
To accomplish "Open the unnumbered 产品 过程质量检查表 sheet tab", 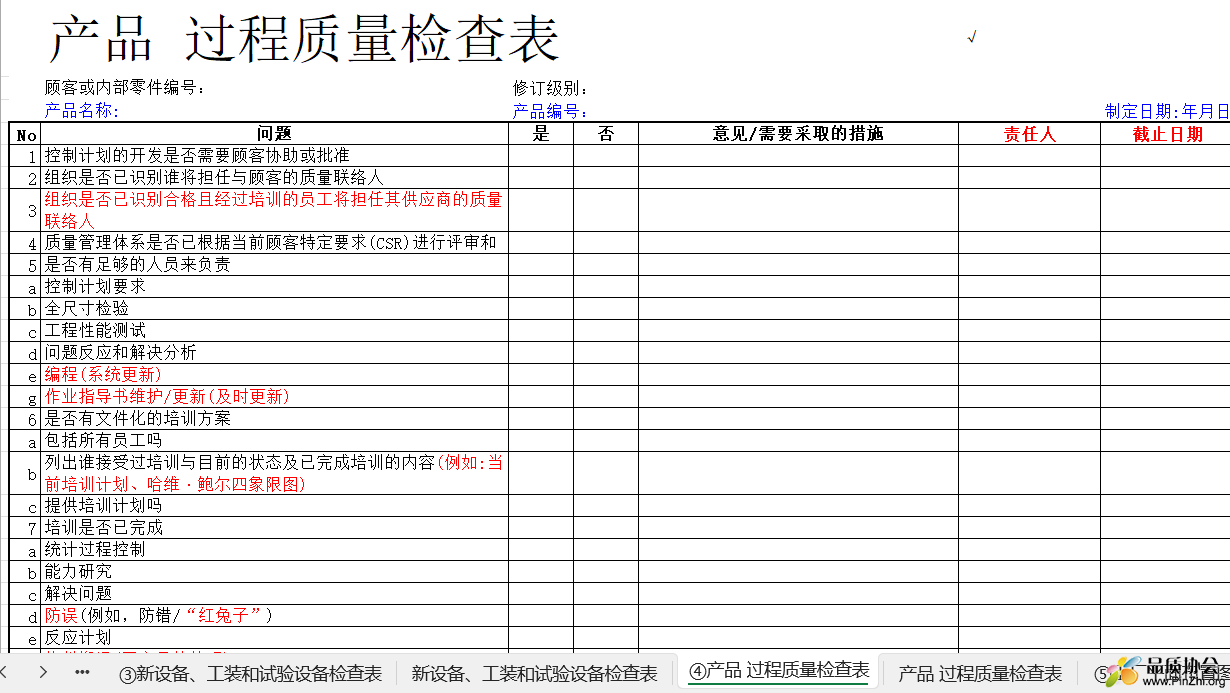I will coord(980,674).
